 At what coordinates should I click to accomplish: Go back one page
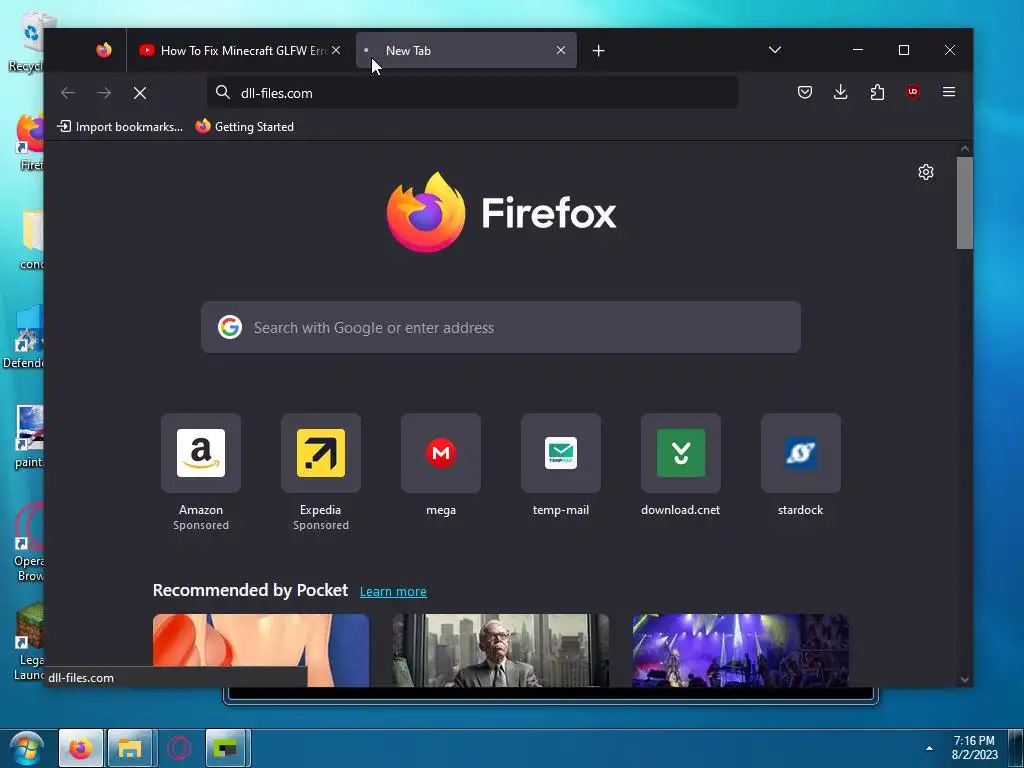pyautogui.click(x=68, y=93)
